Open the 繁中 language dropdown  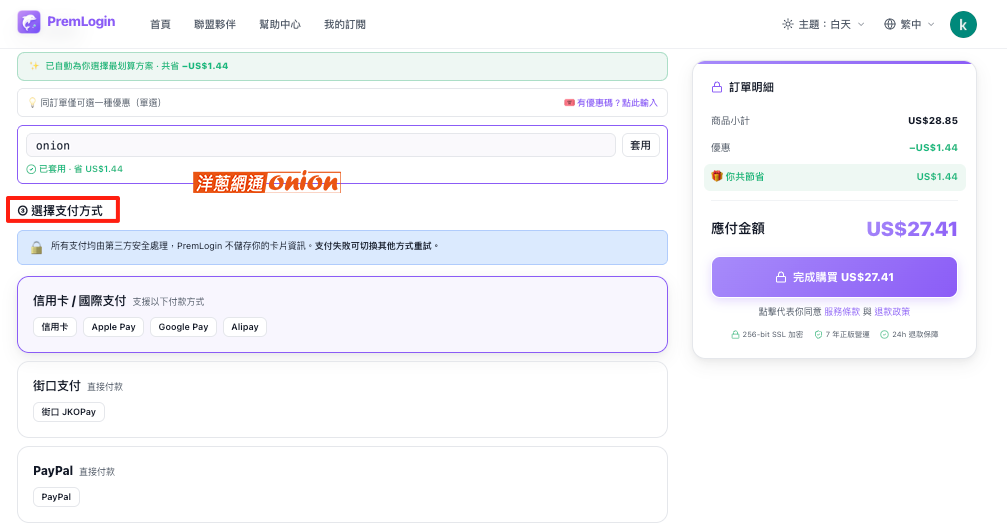point(909,24)
